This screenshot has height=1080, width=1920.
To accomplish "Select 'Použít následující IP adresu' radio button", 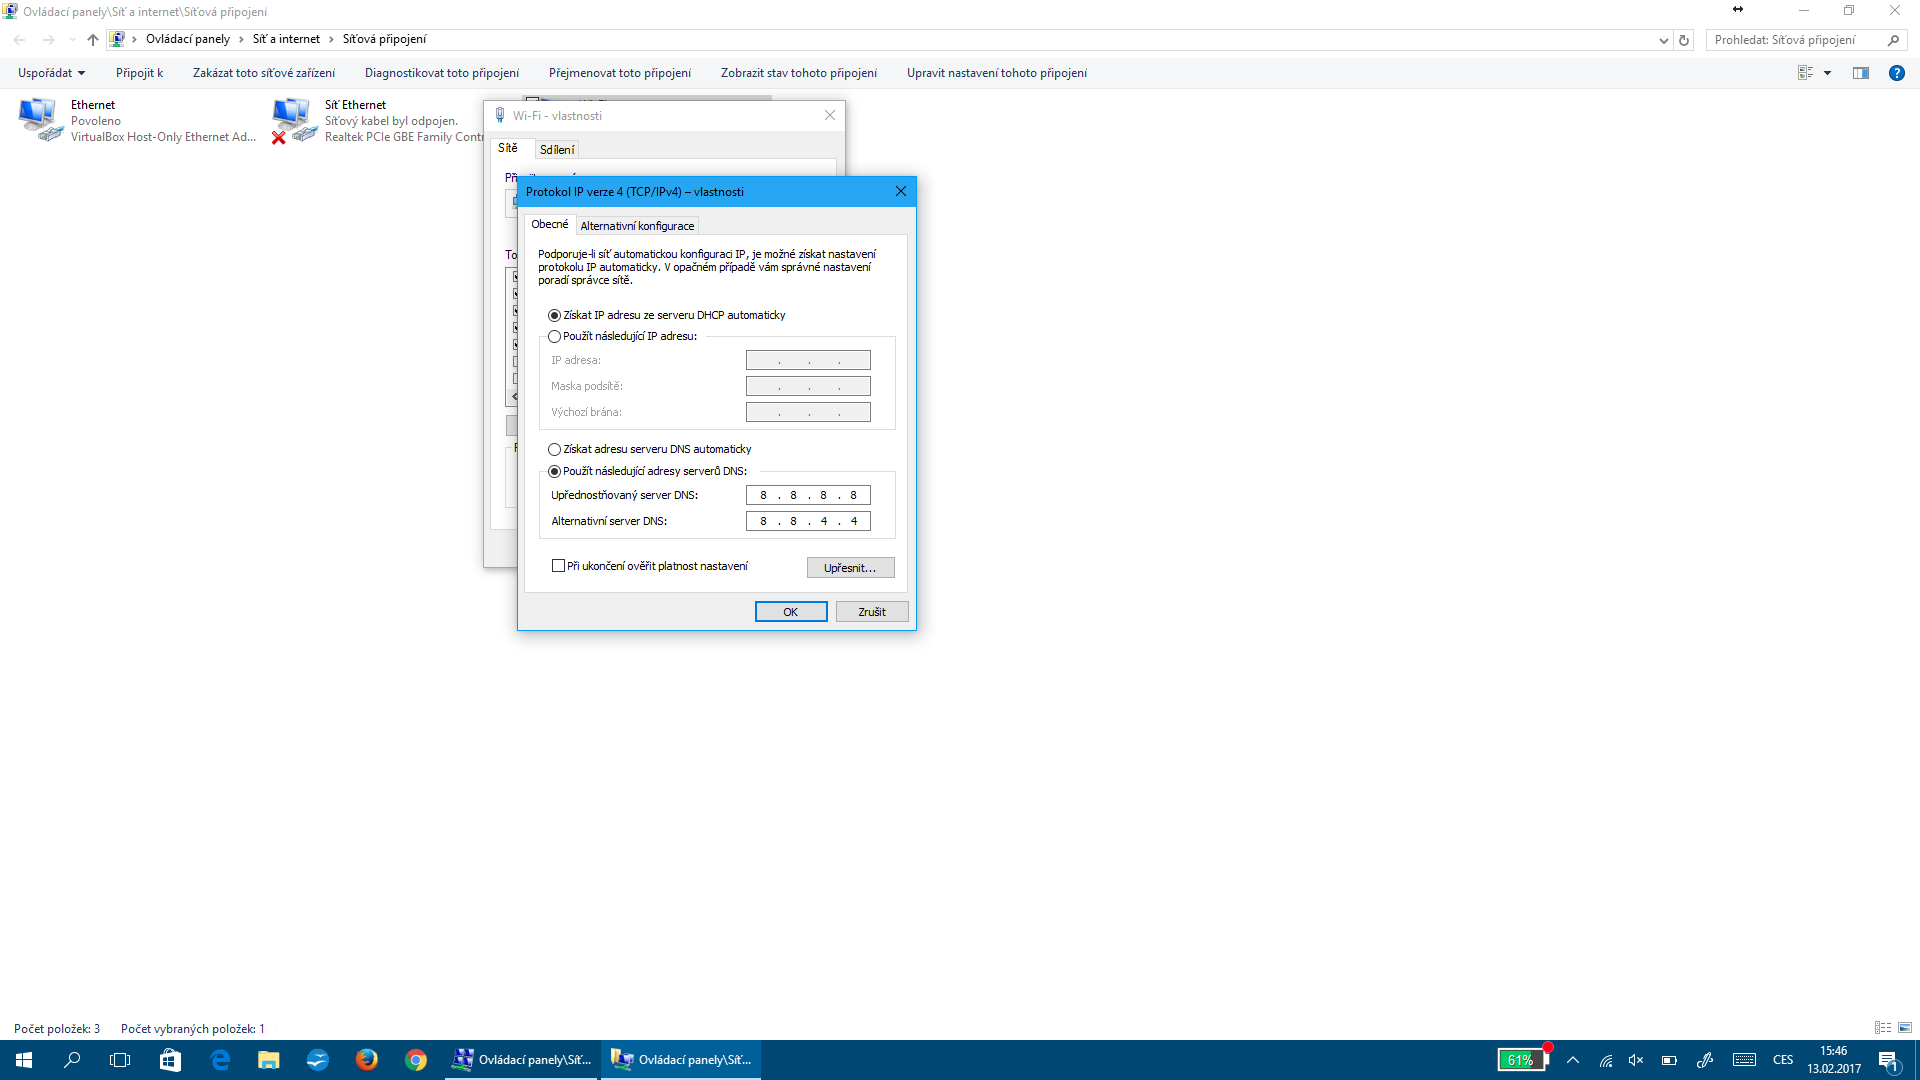I will click(x=555, y=337).
